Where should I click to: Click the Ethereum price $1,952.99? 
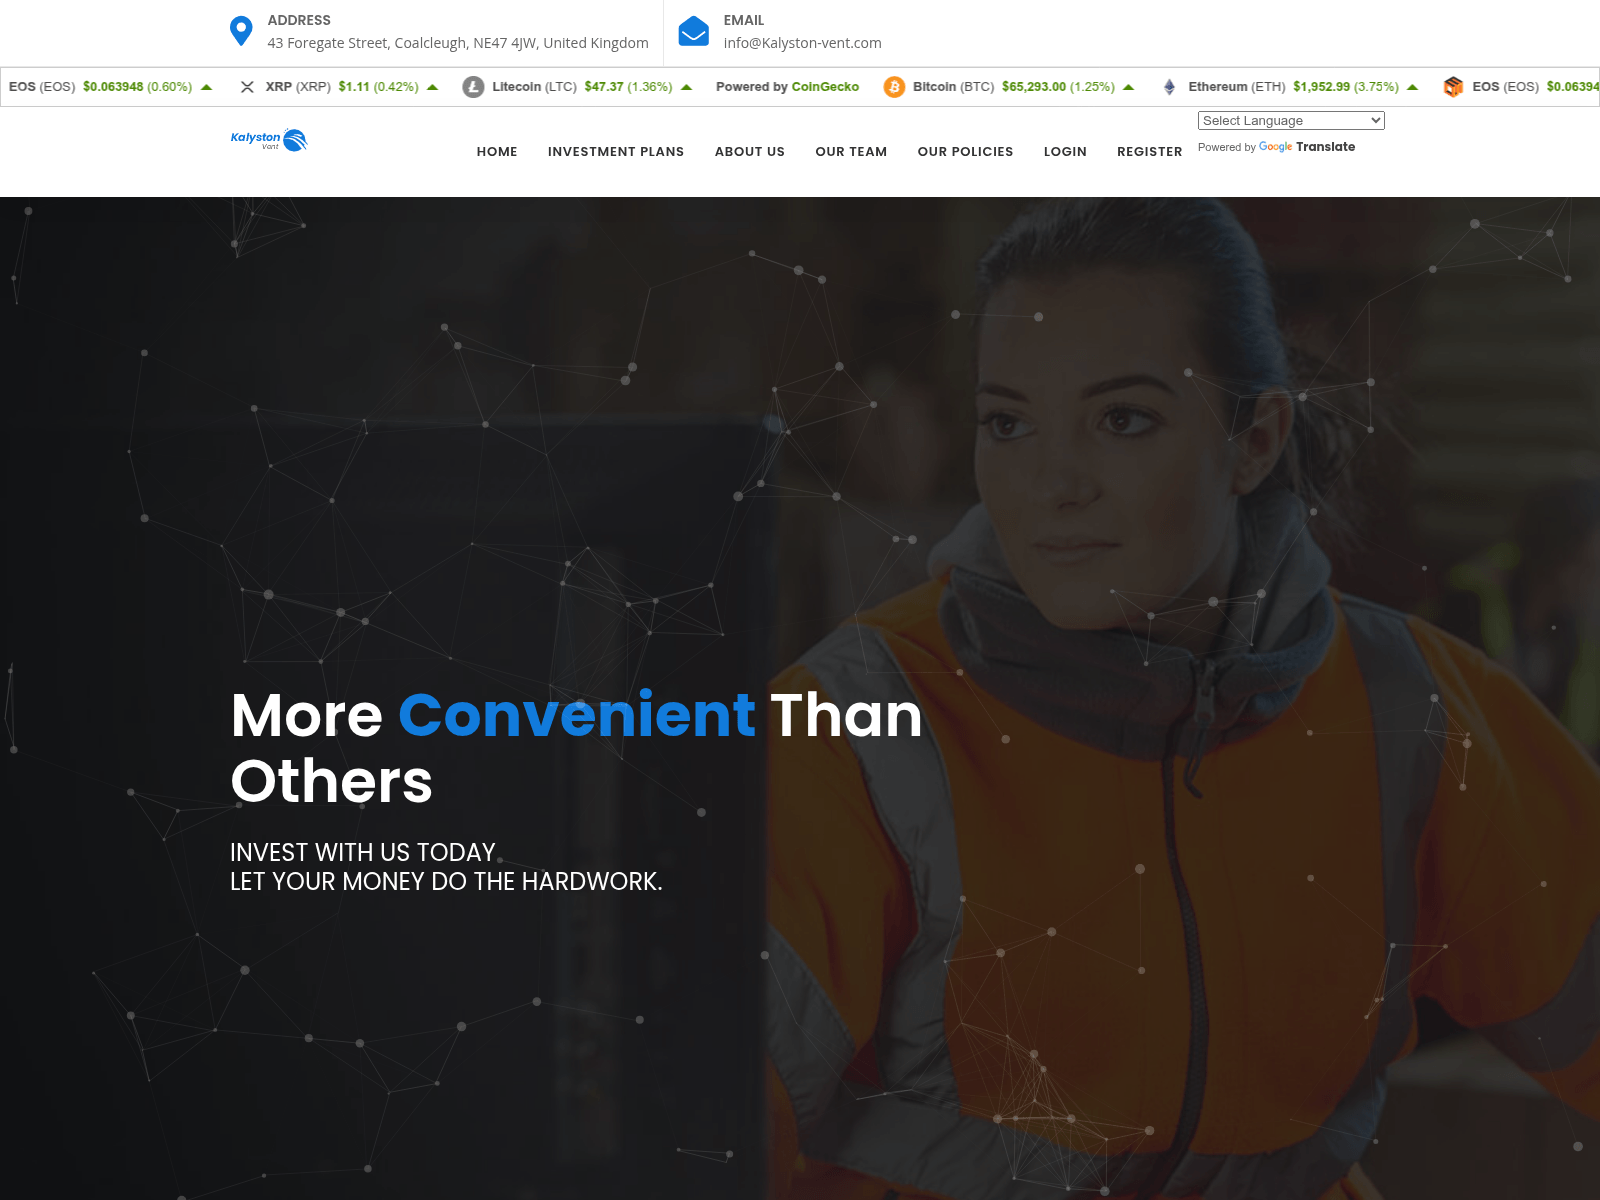click(1321, 87)
